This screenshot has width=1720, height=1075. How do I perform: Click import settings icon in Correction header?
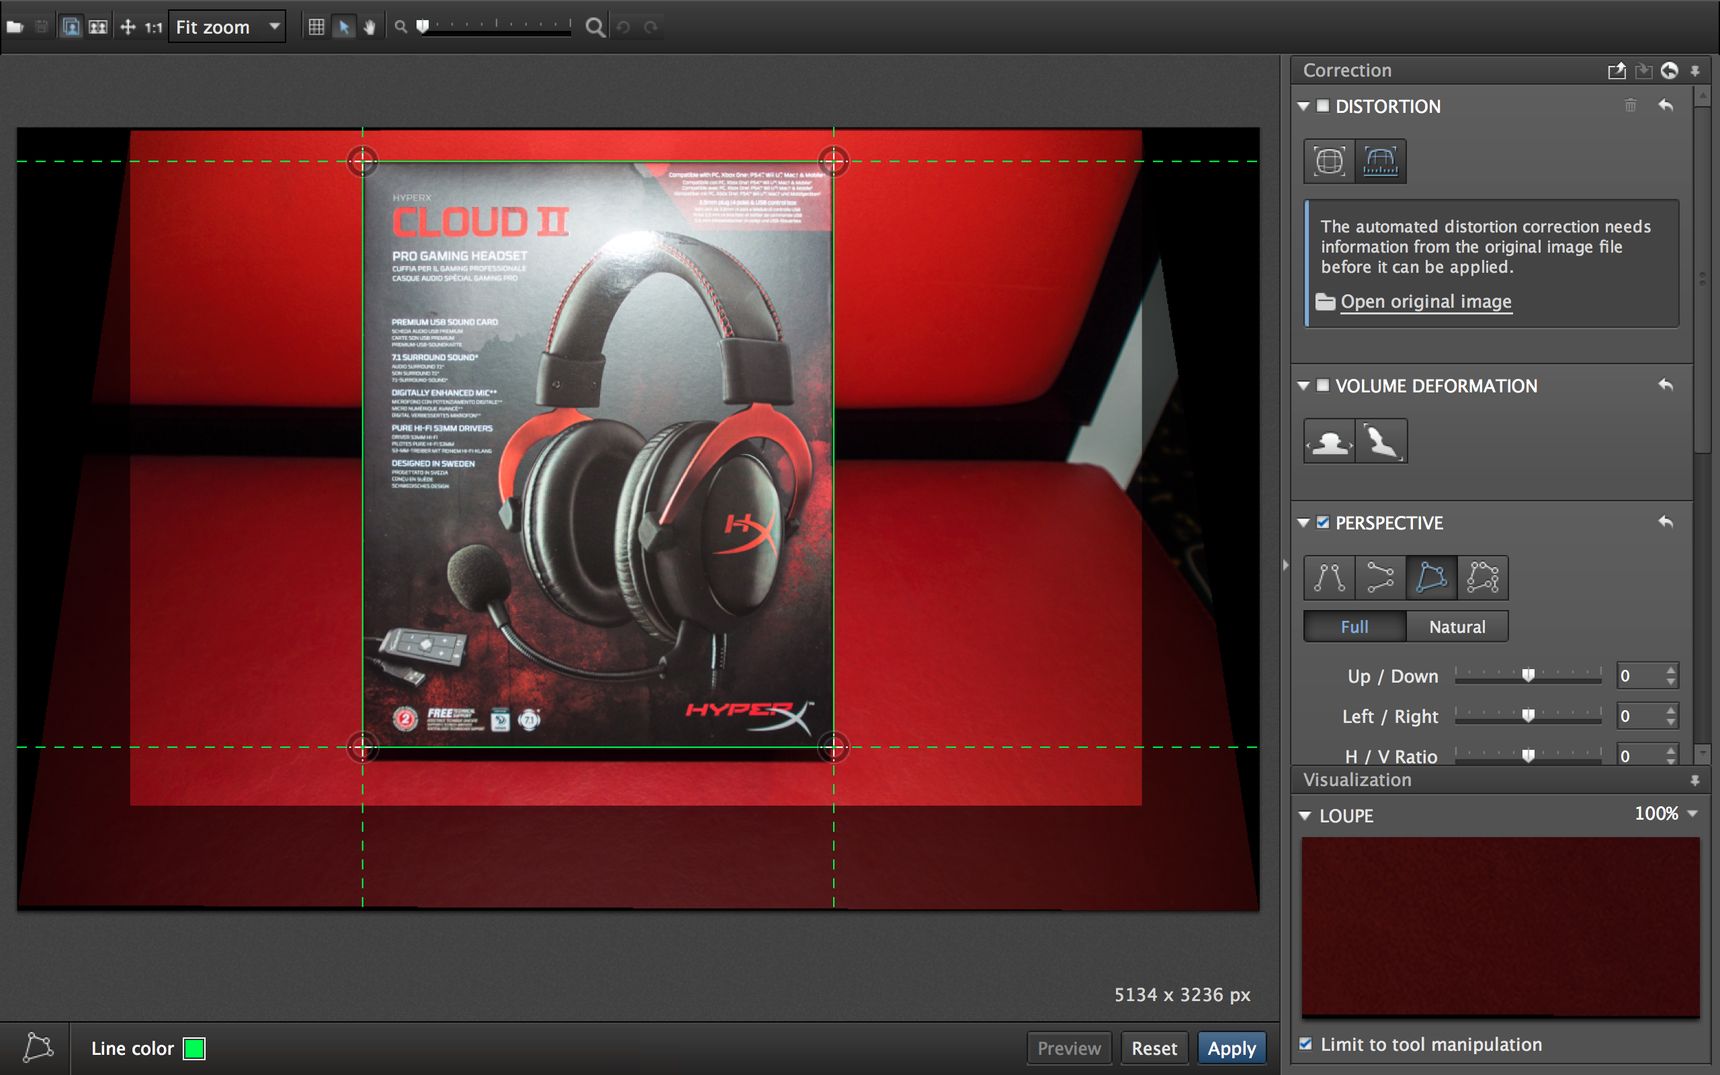(1643, 70)
